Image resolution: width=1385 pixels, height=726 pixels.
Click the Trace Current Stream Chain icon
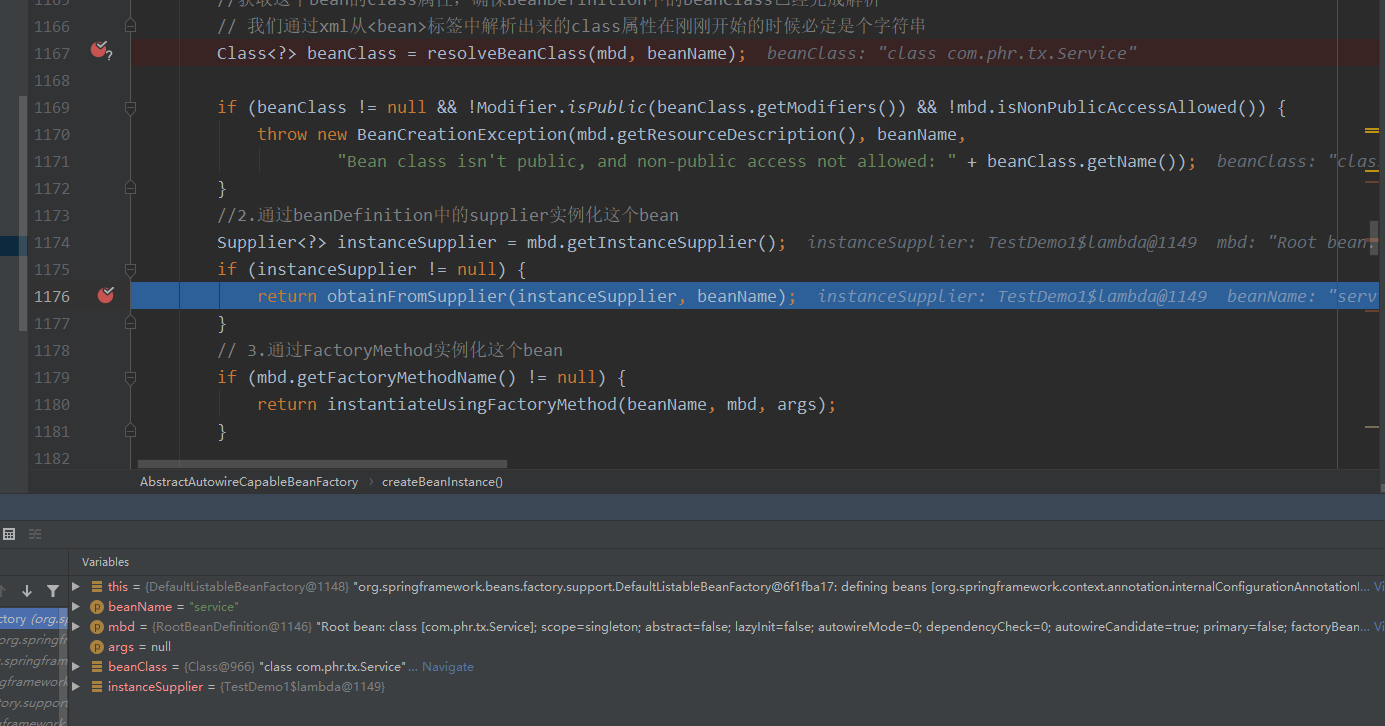click(35, 534)
